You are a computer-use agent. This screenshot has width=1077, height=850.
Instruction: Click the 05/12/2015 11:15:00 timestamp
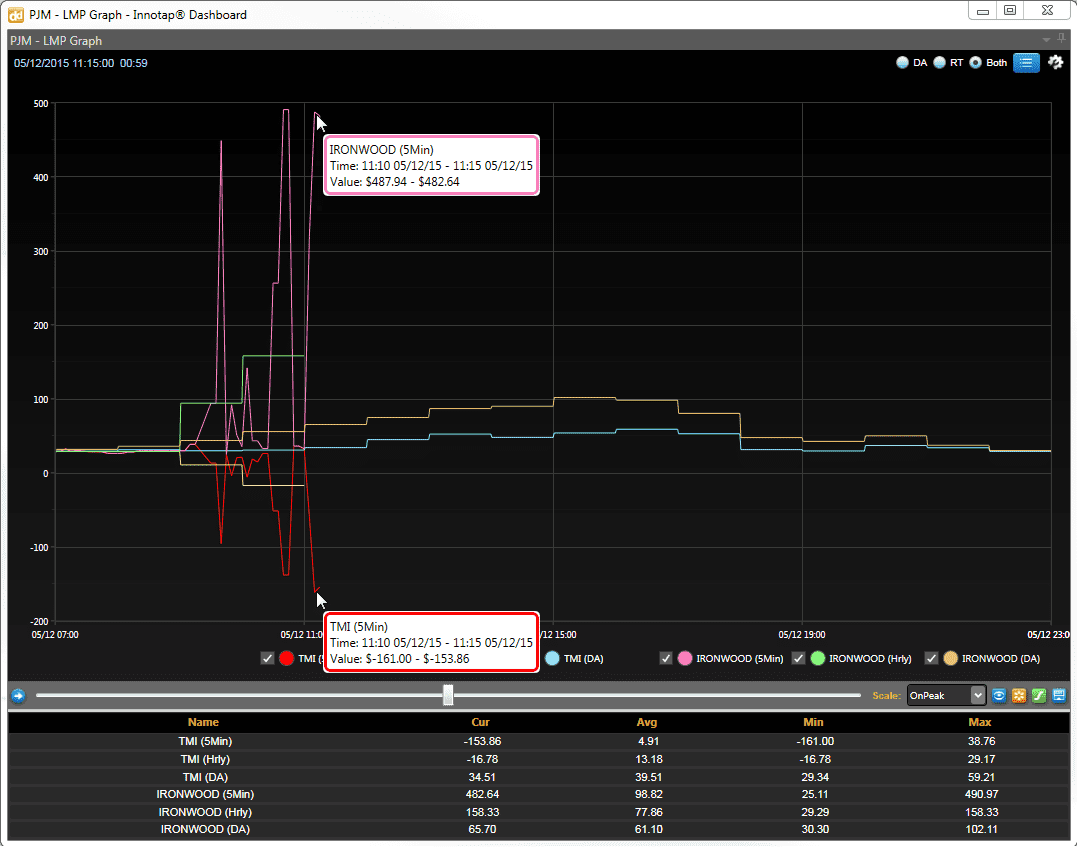(x=64, y=63)
